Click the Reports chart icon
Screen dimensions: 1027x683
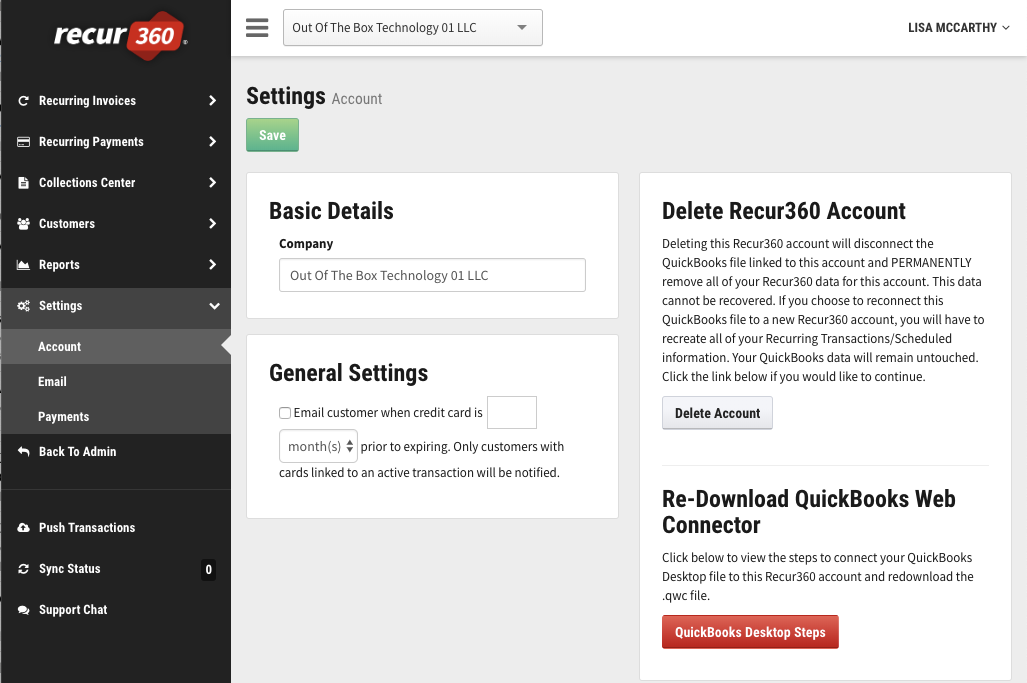pyautogui.click(x=24, y=265)
